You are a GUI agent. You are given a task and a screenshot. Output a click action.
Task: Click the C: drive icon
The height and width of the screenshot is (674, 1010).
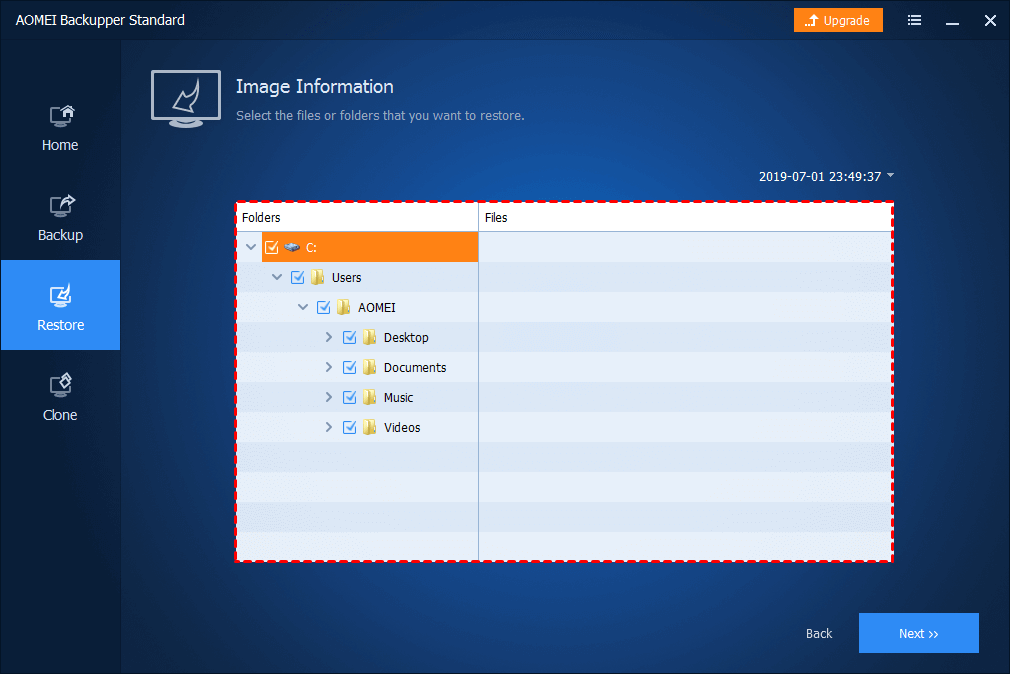coord(292,247)
